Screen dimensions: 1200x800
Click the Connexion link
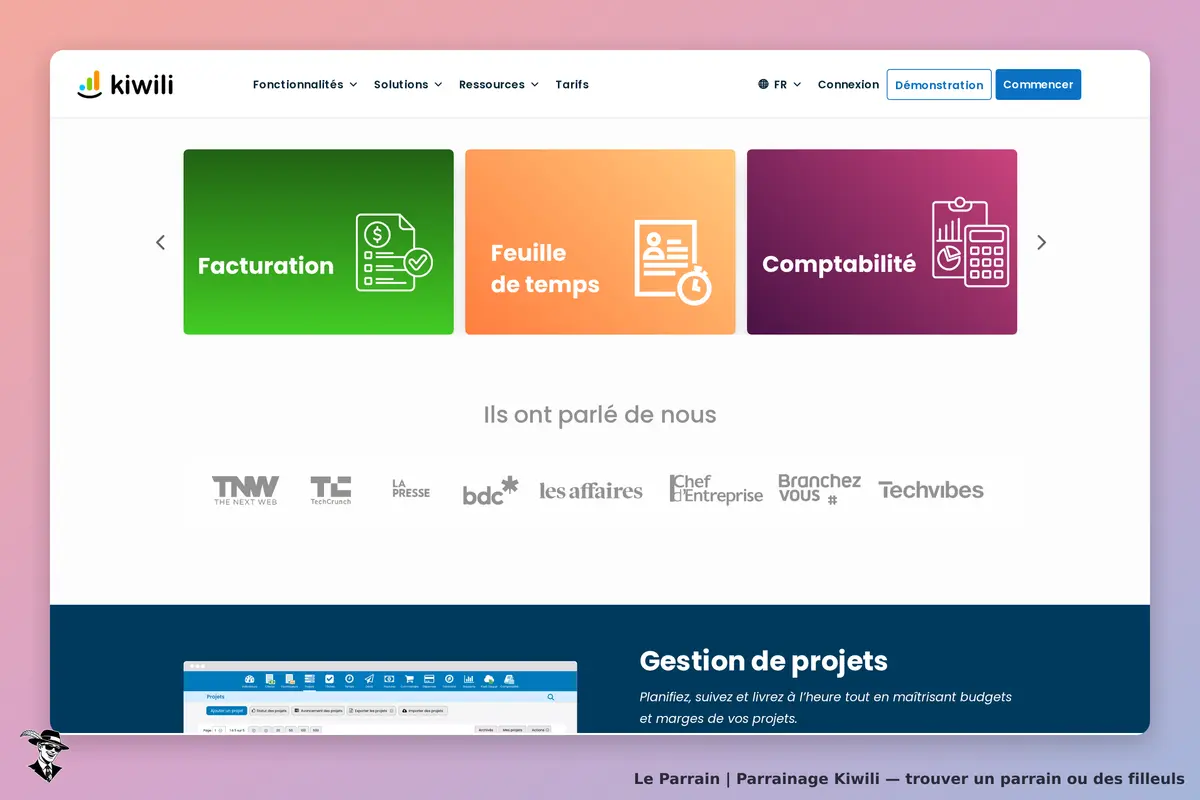click(x=848, y=85)
